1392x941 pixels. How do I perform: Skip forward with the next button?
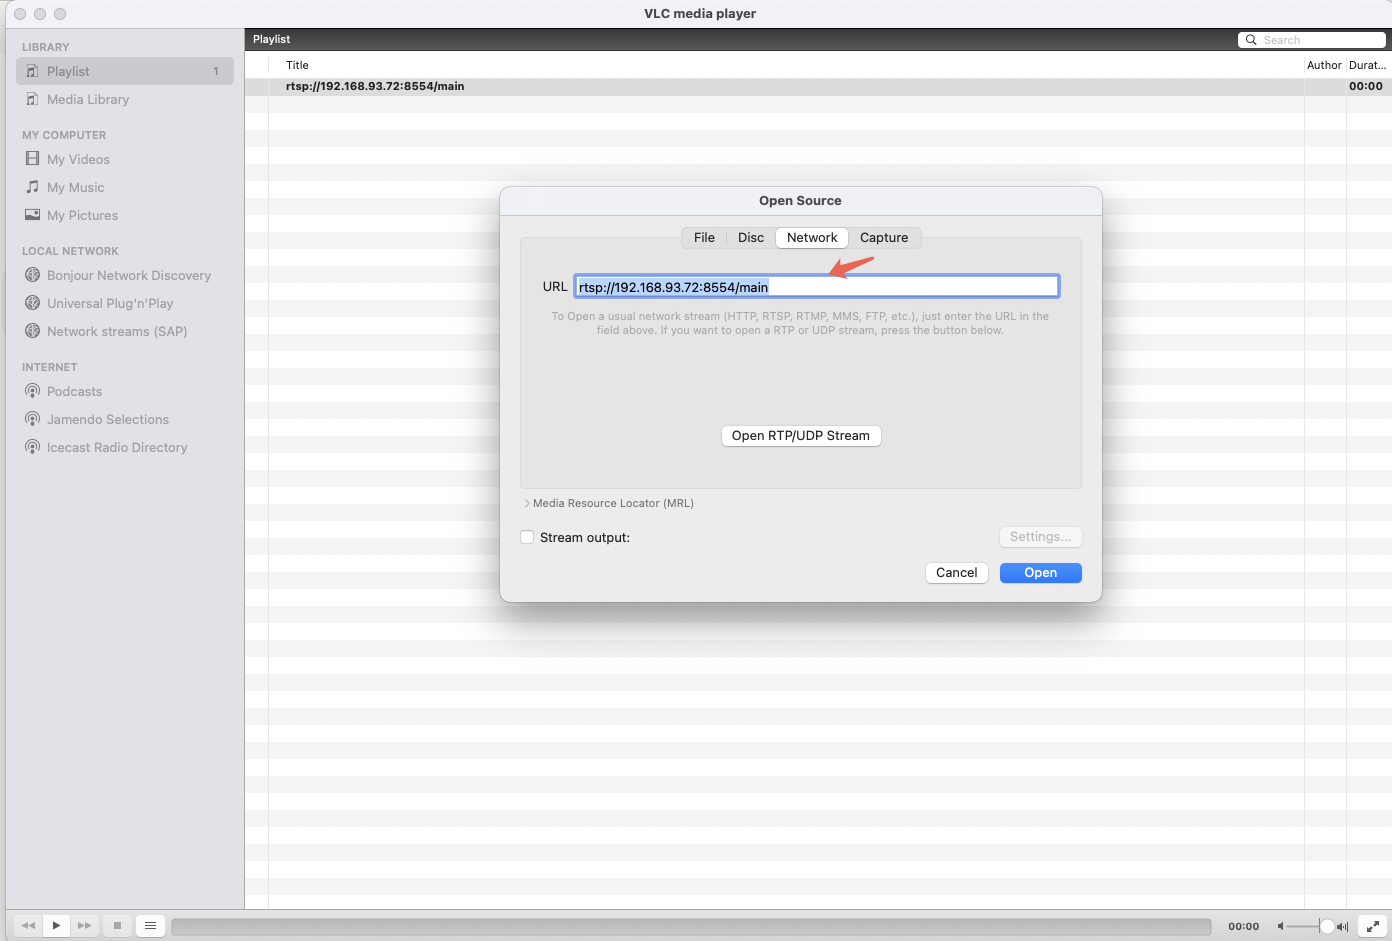tap(84, 926)
